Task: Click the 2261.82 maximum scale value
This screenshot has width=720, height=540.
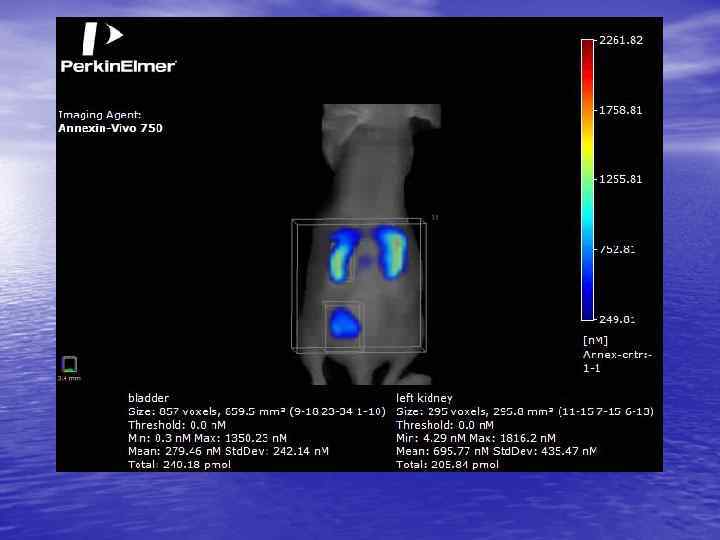Action: [621, 40]
